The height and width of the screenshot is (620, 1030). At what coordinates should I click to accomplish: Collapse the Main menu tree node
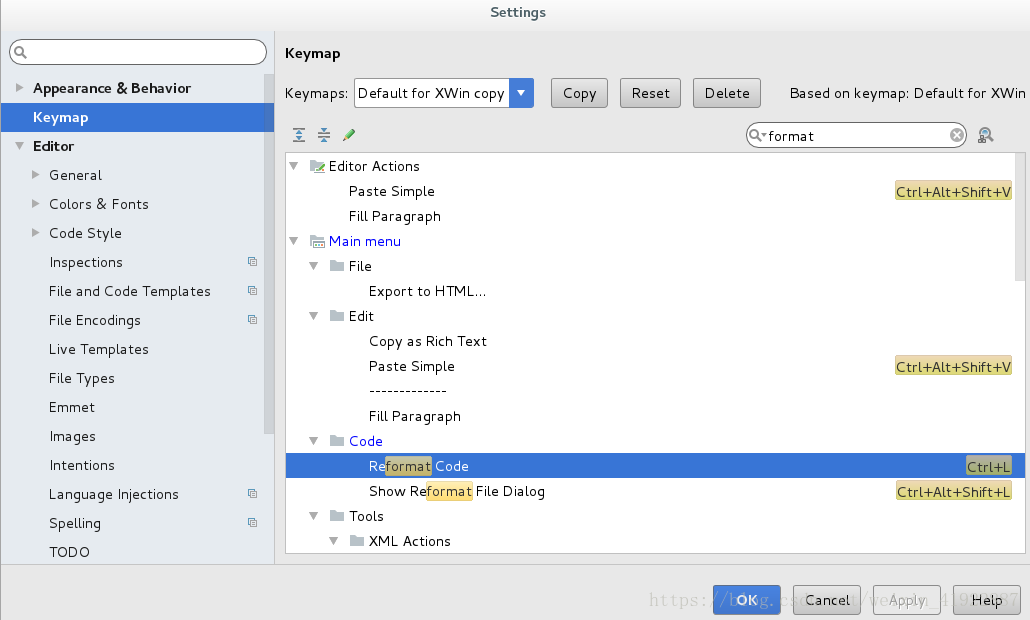pyautogui.click(x=294, y=241)
